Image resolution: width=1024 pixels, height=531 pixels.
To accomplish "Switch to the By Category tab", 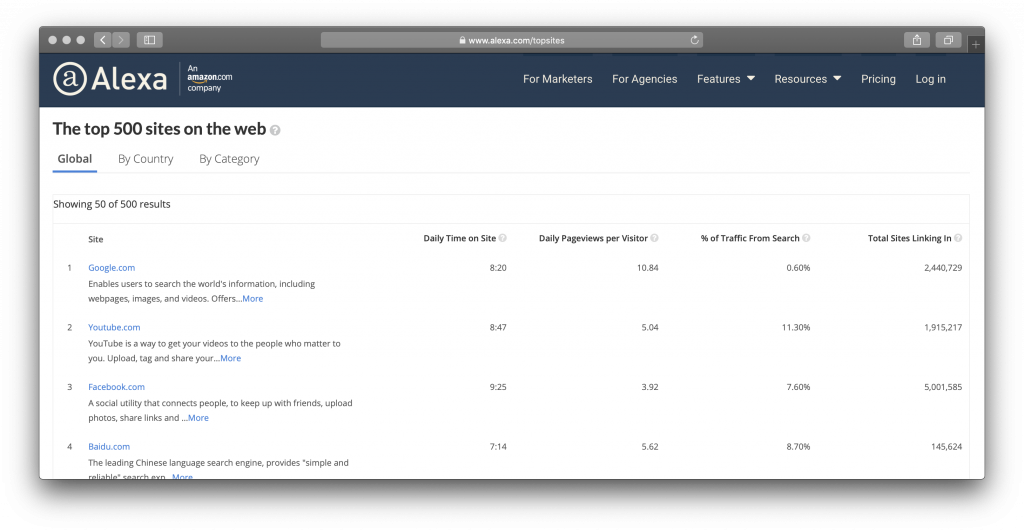I will click(x=229, y=159).
